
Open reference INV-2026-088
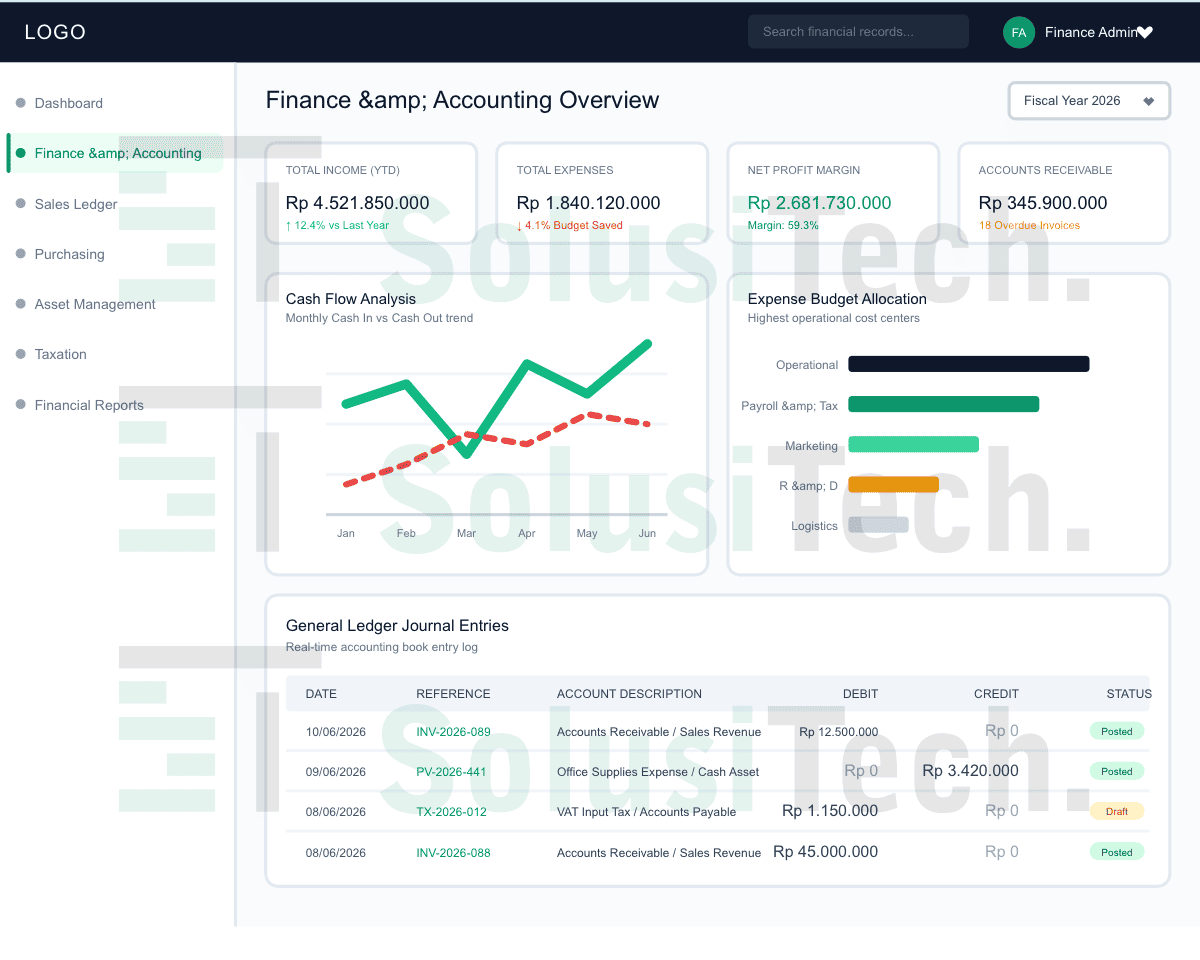[453, 853]
